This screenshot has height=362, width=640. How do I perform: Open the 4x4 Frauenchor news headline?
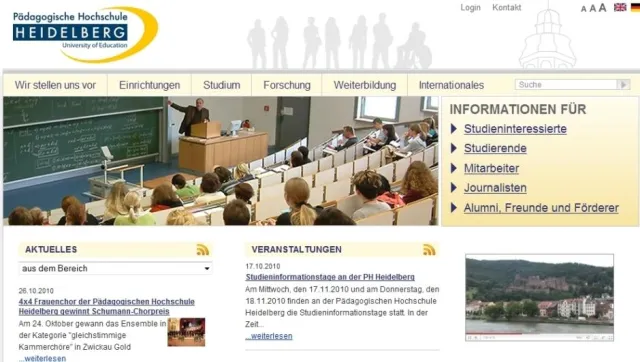107,306
